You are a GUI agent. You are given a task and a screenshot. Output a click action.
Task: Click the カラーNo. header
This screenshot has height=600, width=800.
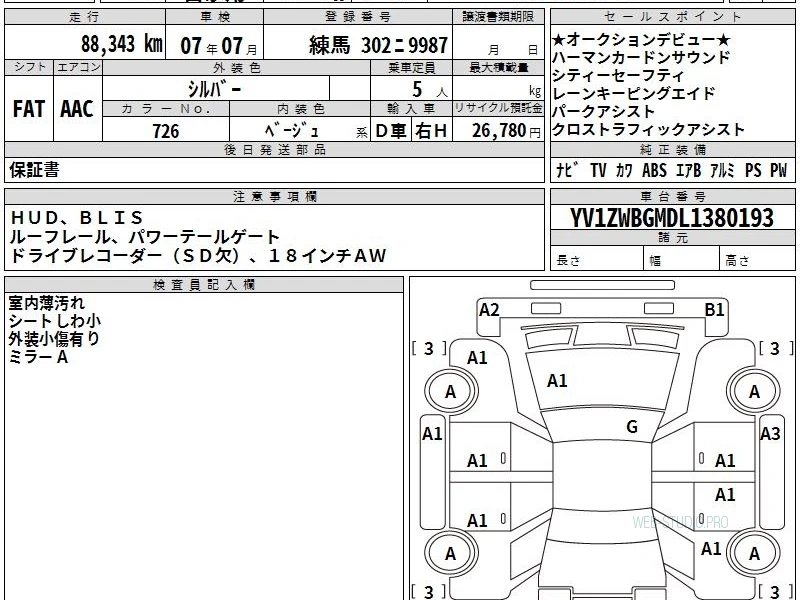(166, 109)
